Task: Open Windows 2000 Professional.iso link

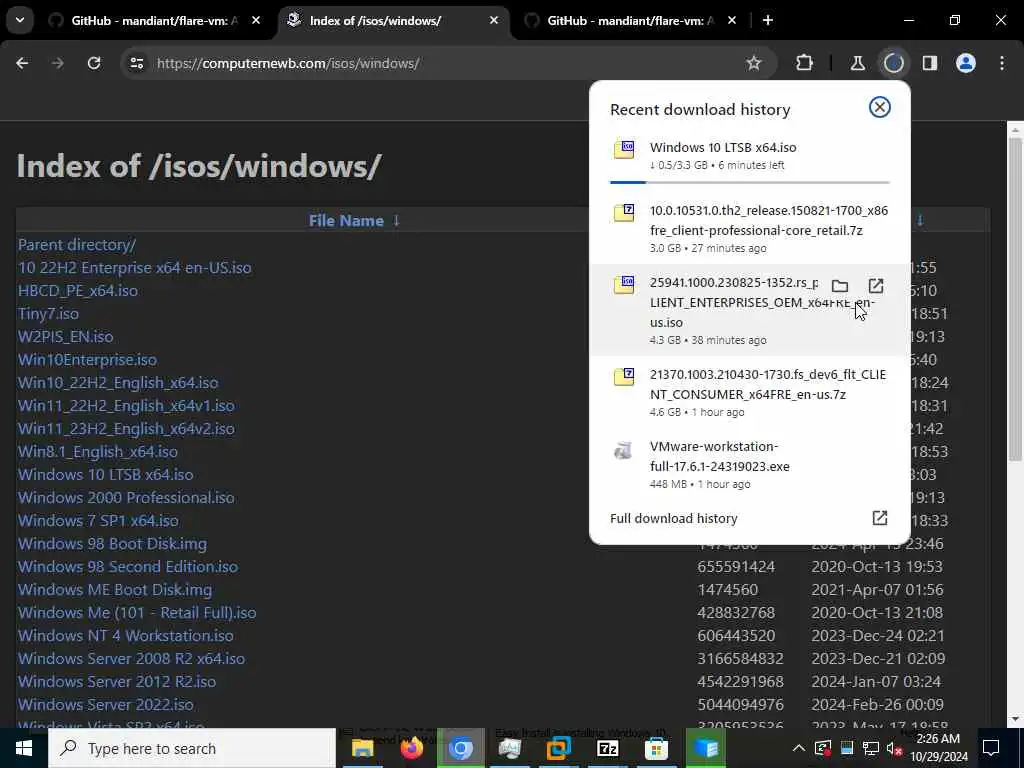Action: [126, 498]
